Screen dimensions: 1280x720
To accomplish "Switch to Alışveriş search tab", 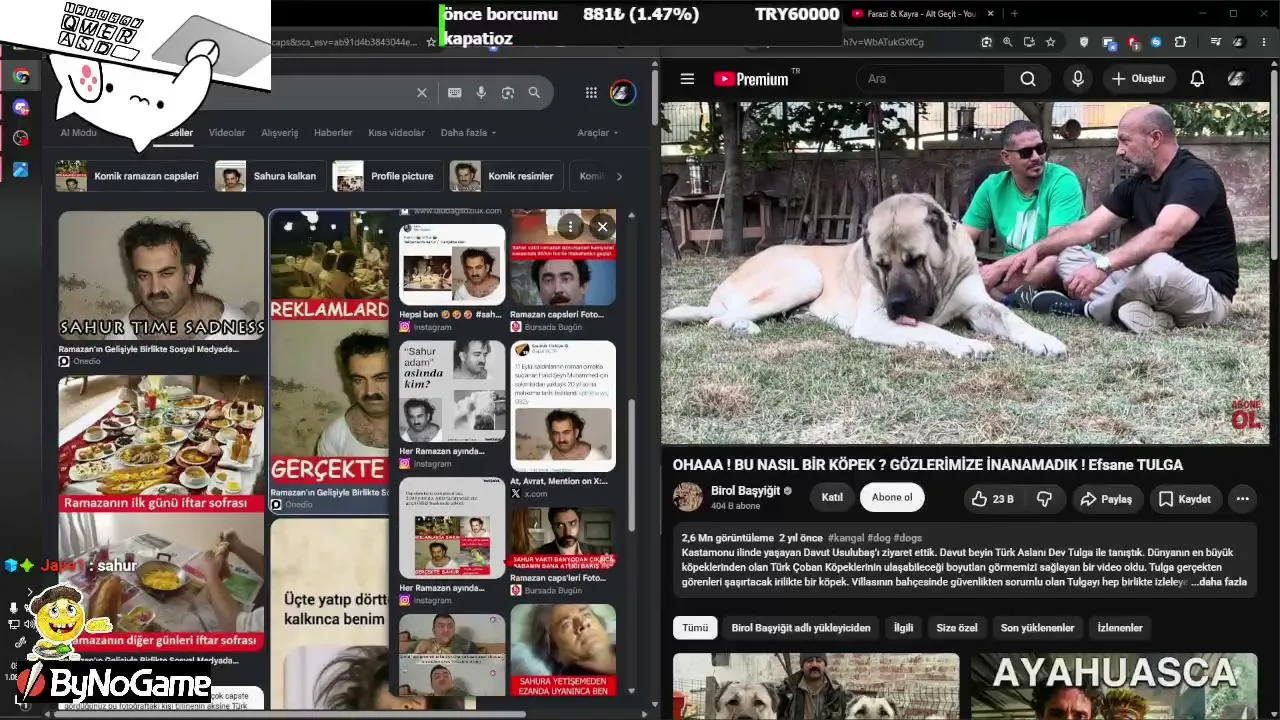I will 280,133.
